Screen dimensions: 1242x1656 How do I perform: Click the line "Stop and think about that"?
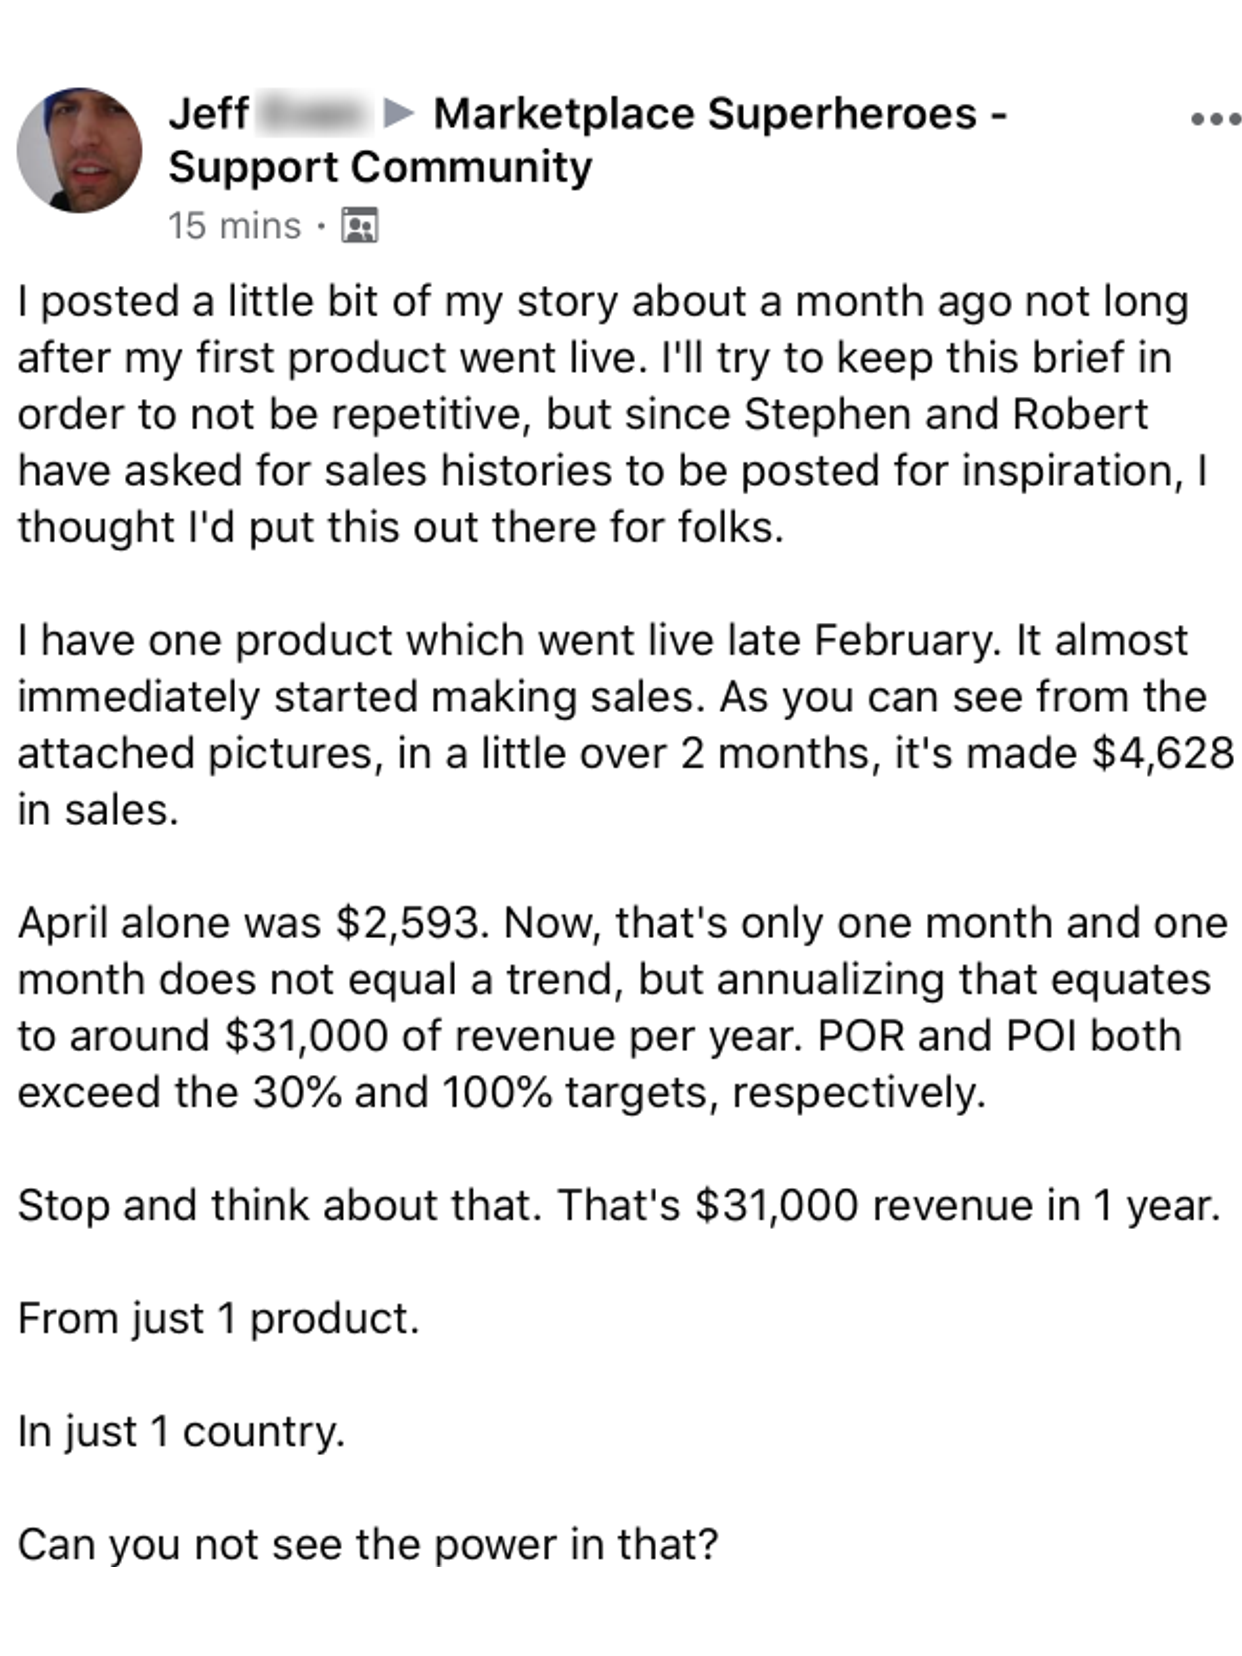(x=618, y=1205)
